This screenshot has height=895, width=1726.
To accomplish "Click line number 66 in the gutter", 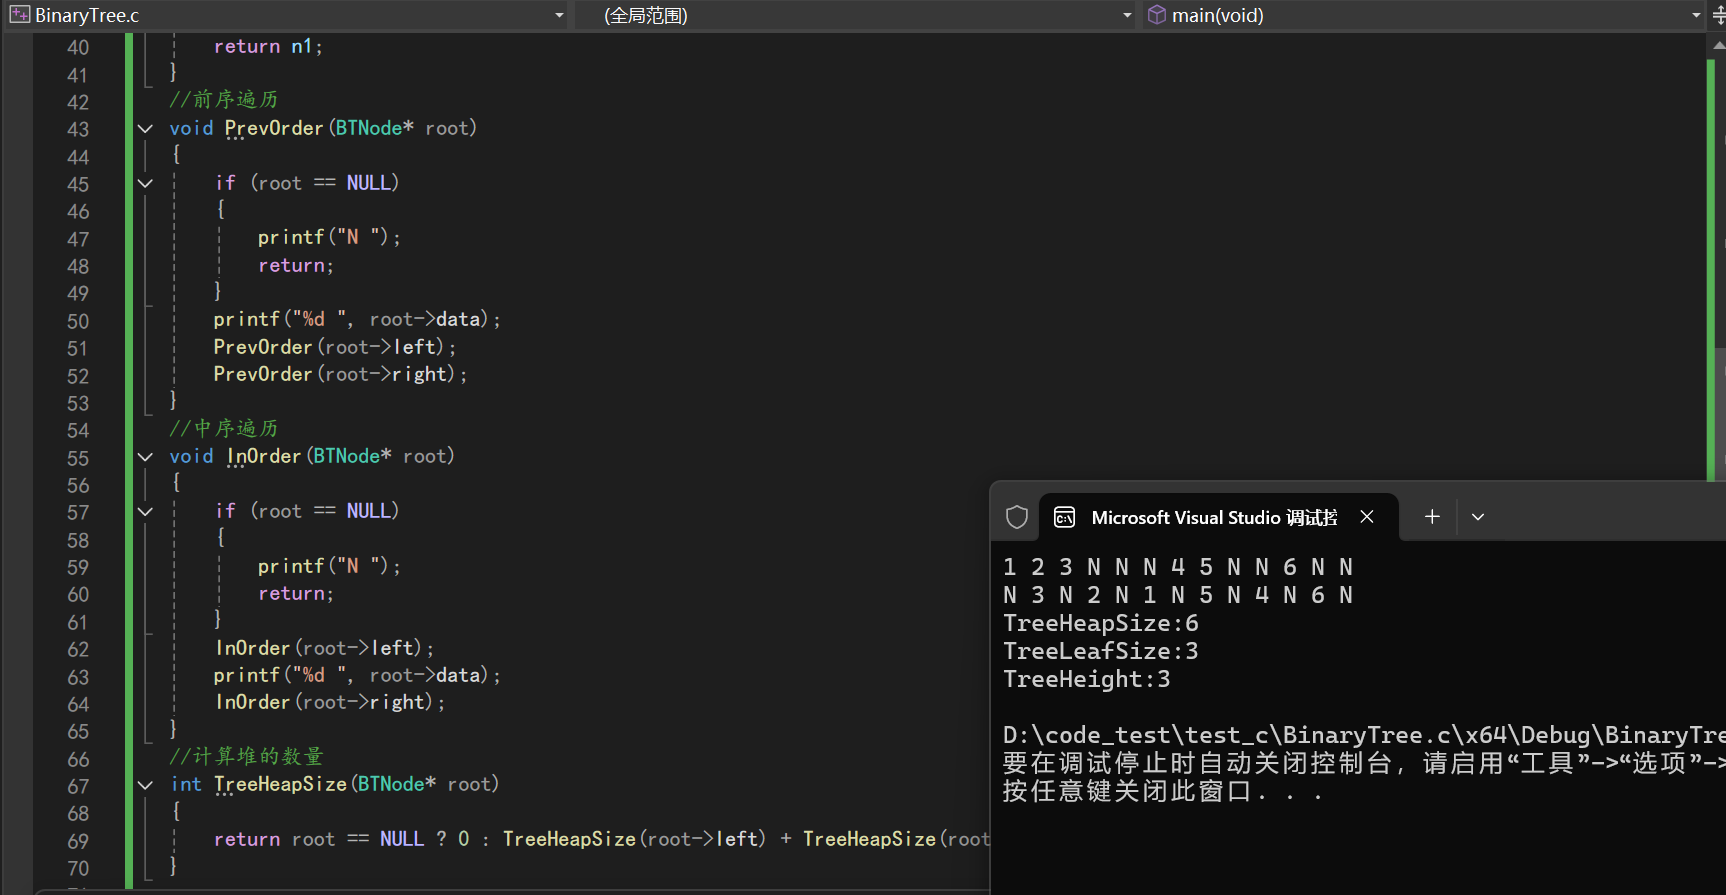I will tap(78, 759).
